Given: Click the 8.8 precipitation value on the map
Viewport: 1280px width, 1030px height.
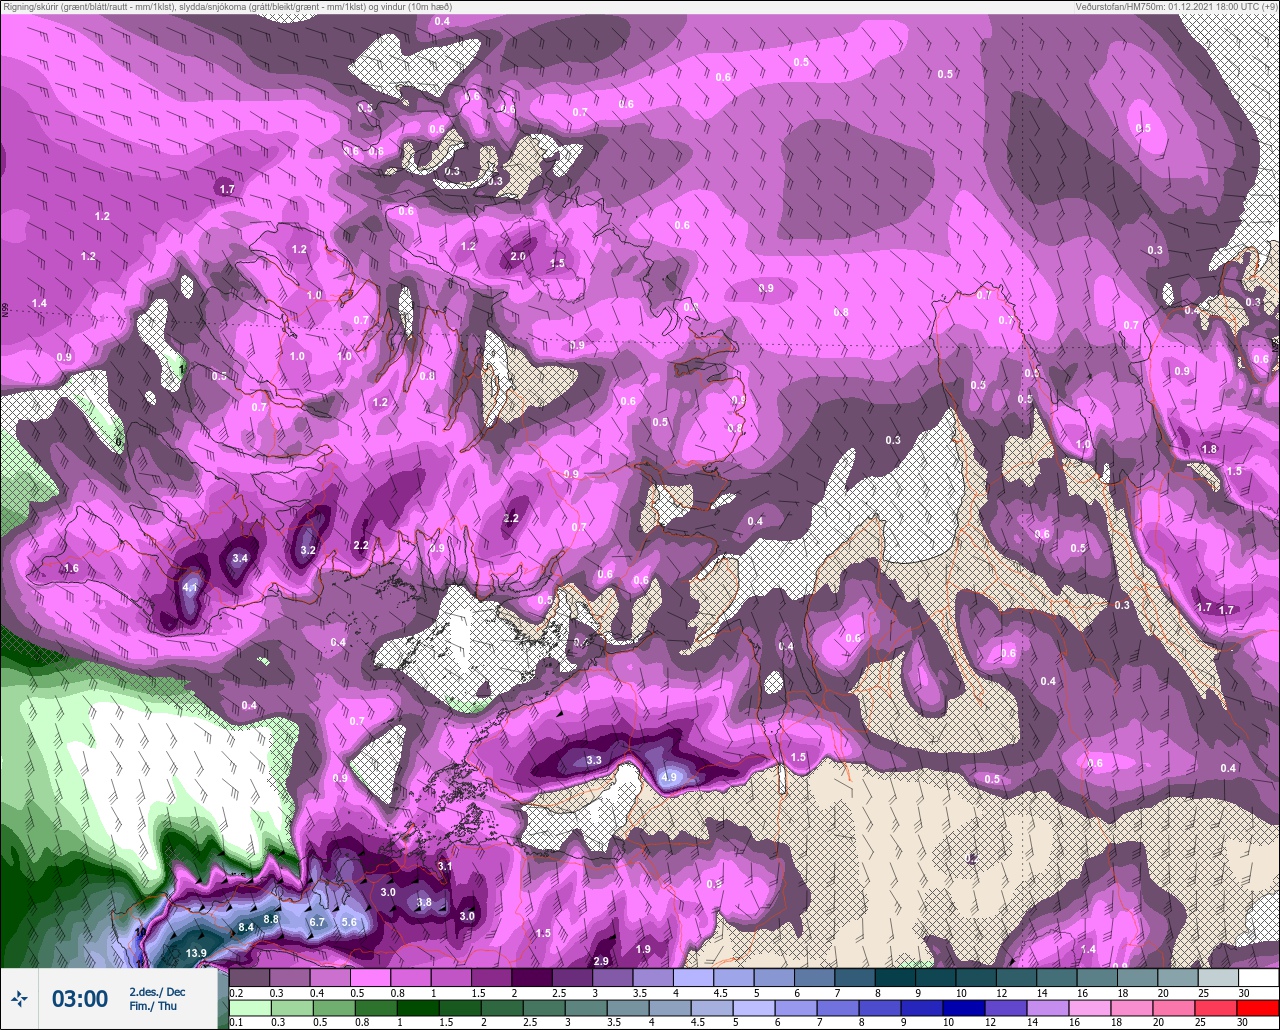Looking at the screenshot, I should [271, 919].
